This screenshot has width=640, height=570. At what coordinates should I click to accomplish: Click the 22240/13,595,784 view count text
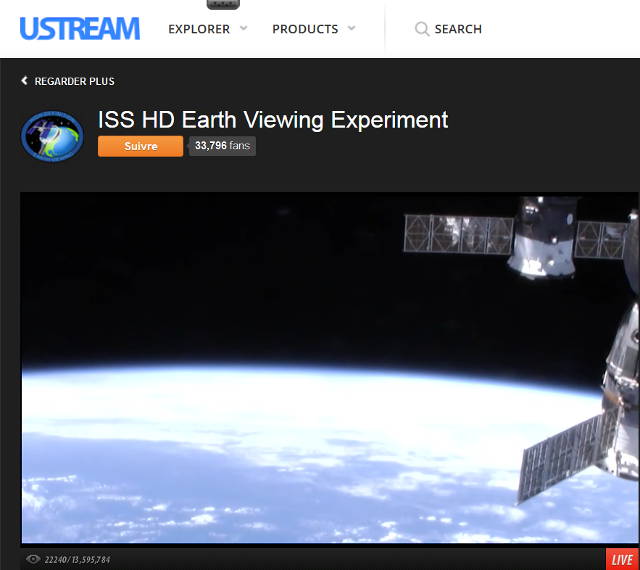[x=77, y=559]
